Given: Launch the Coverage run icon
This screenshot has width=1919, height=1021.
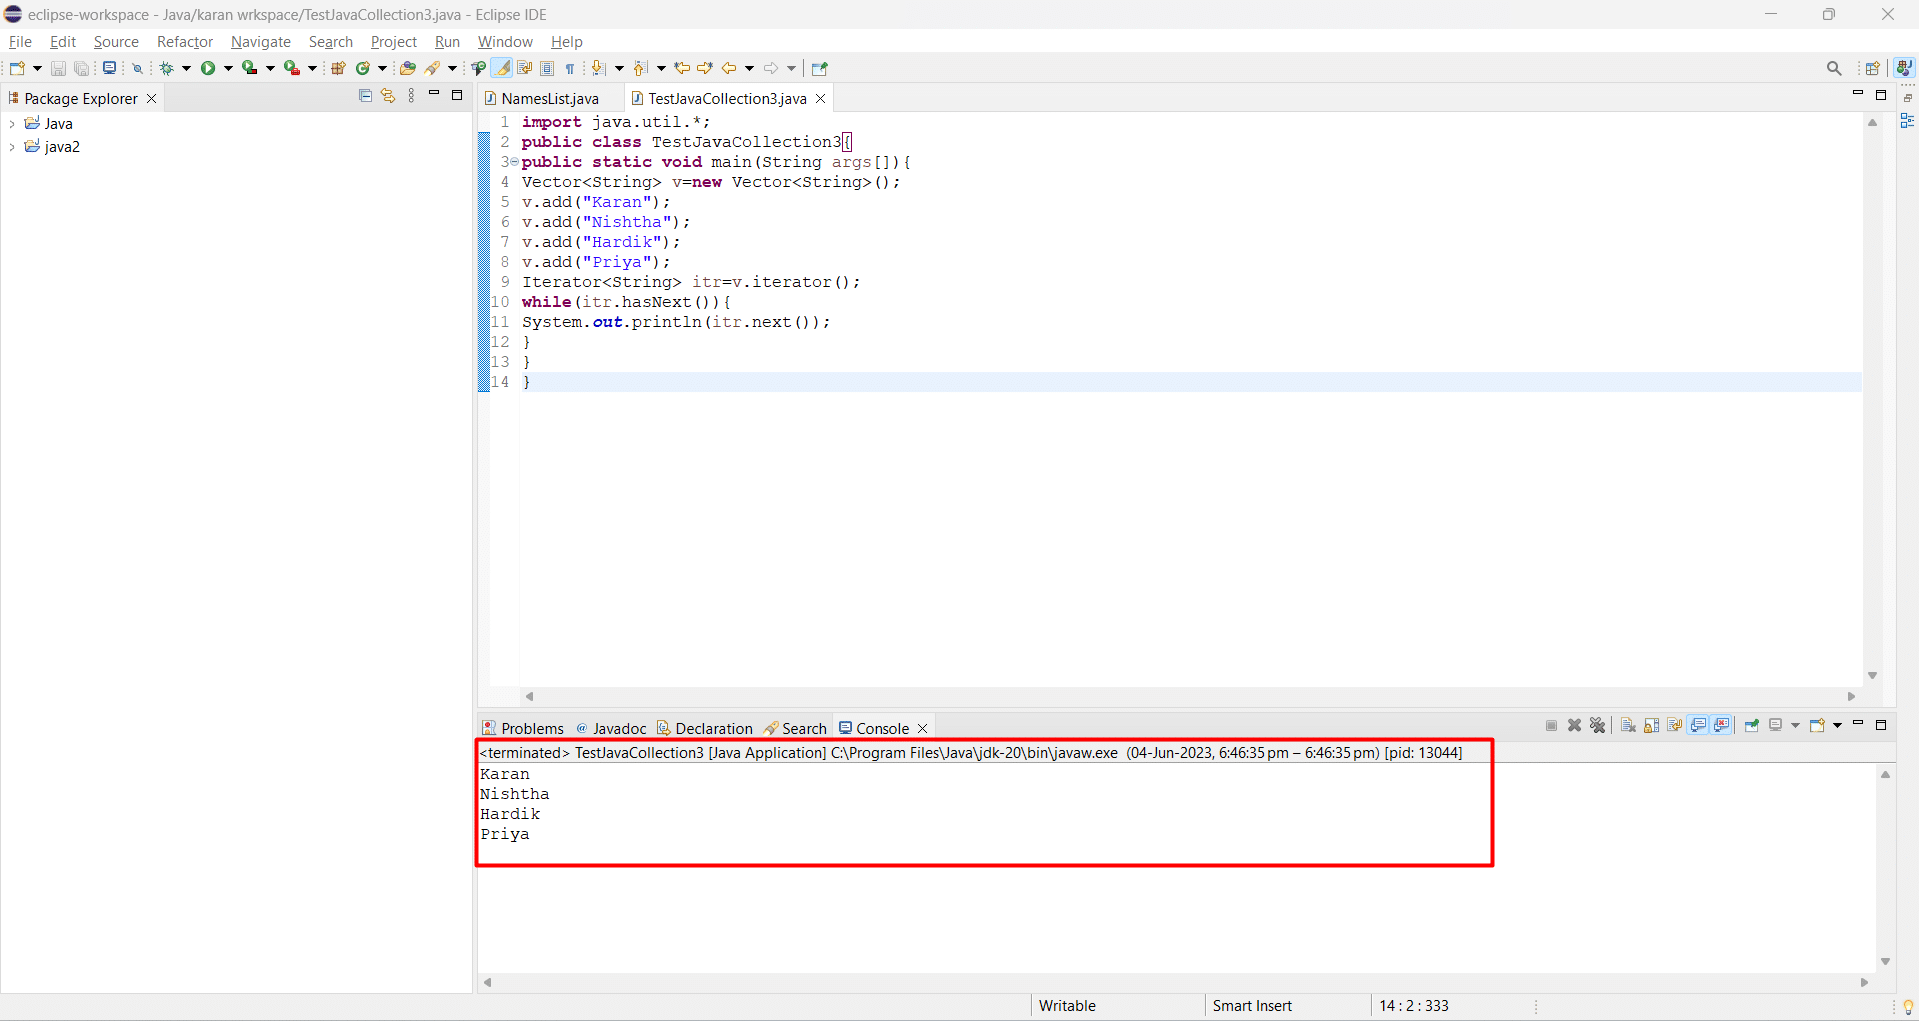Looking at the screenshot, I should tap(250, 68).
